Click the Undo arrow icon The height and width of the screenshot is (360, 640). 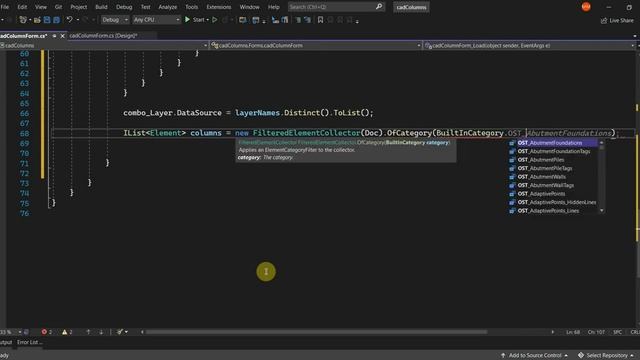pos(69,20)
